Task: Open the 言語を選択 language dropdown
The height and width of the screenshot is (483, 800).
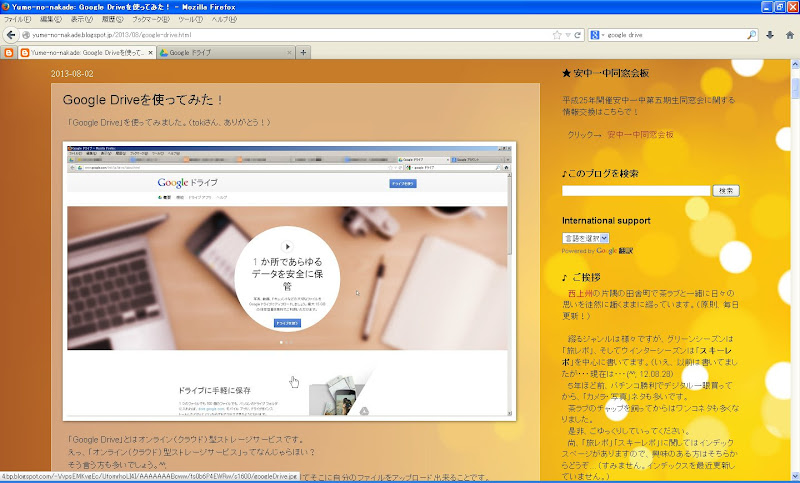Action: click(585, 238)
